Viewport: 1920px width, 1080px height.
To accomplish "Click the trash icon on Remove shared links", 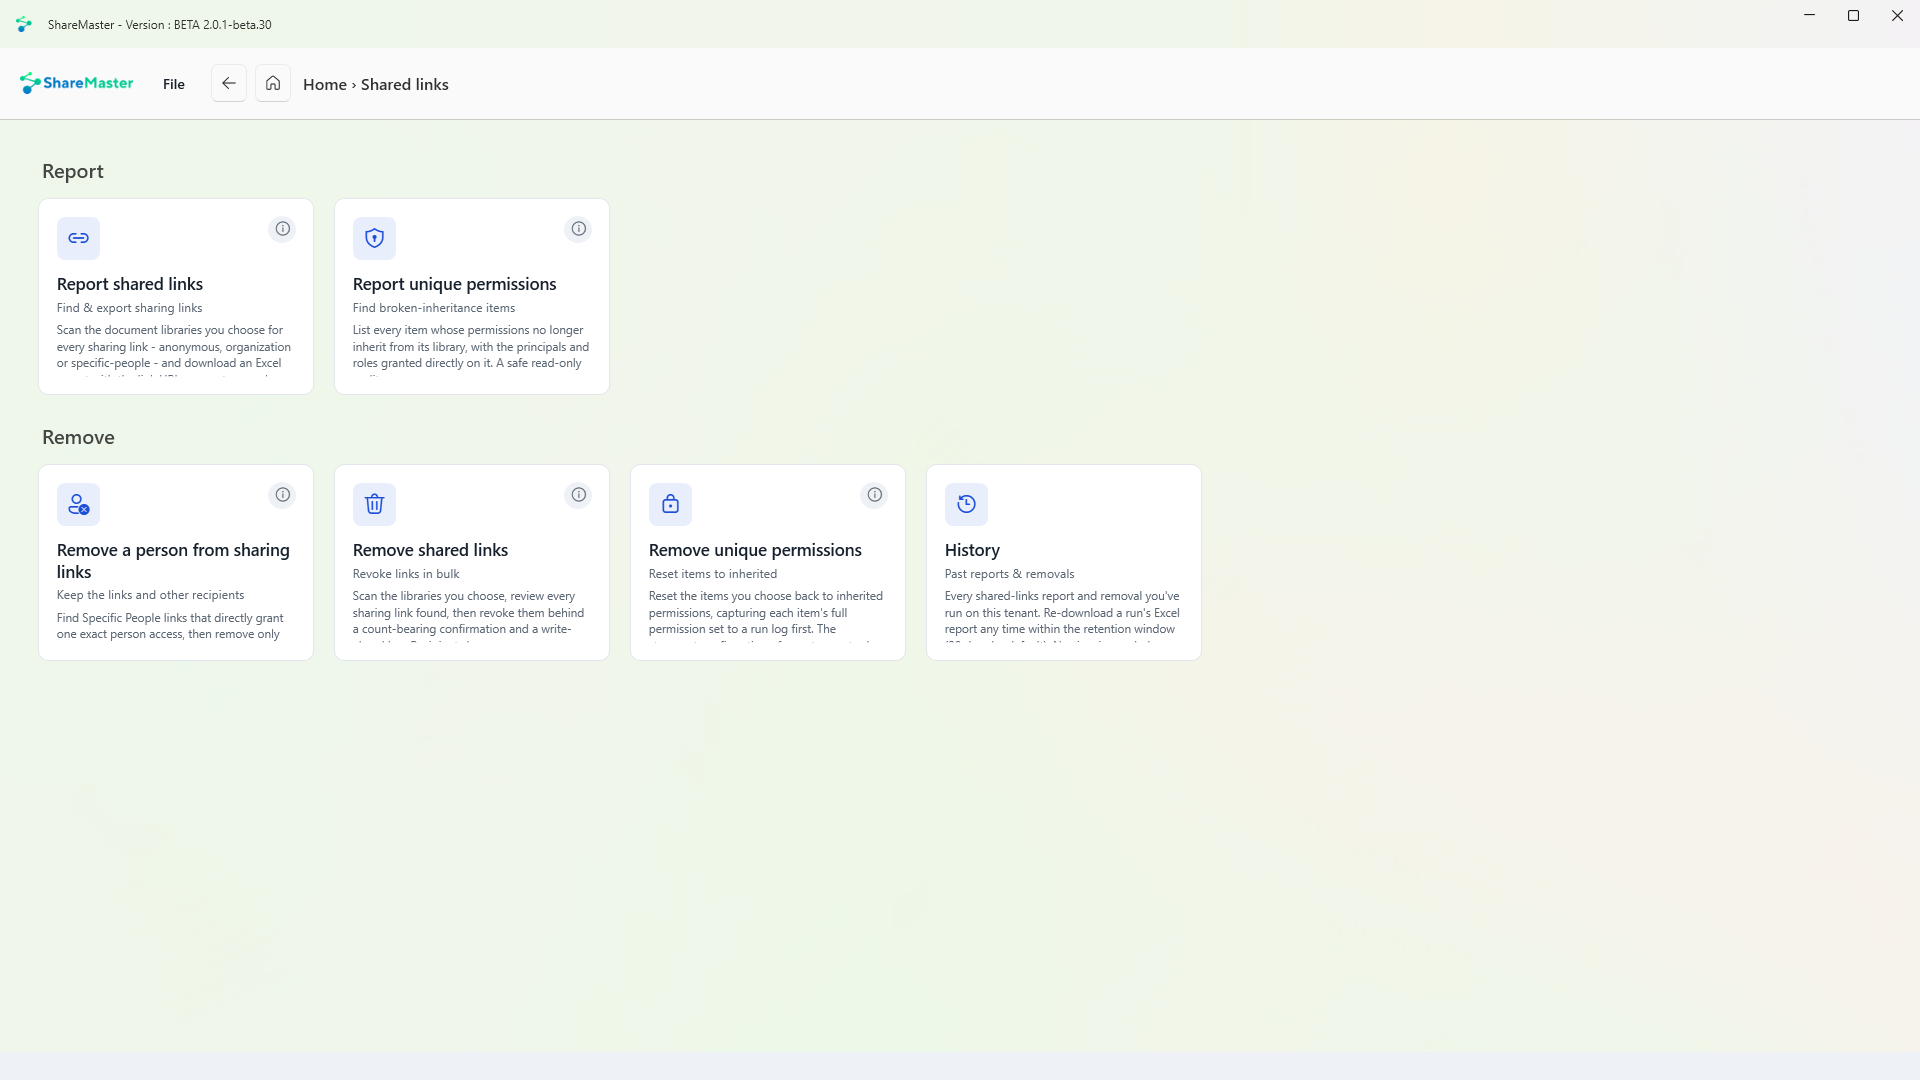I will pyautogui.click(x=374, y=504).
